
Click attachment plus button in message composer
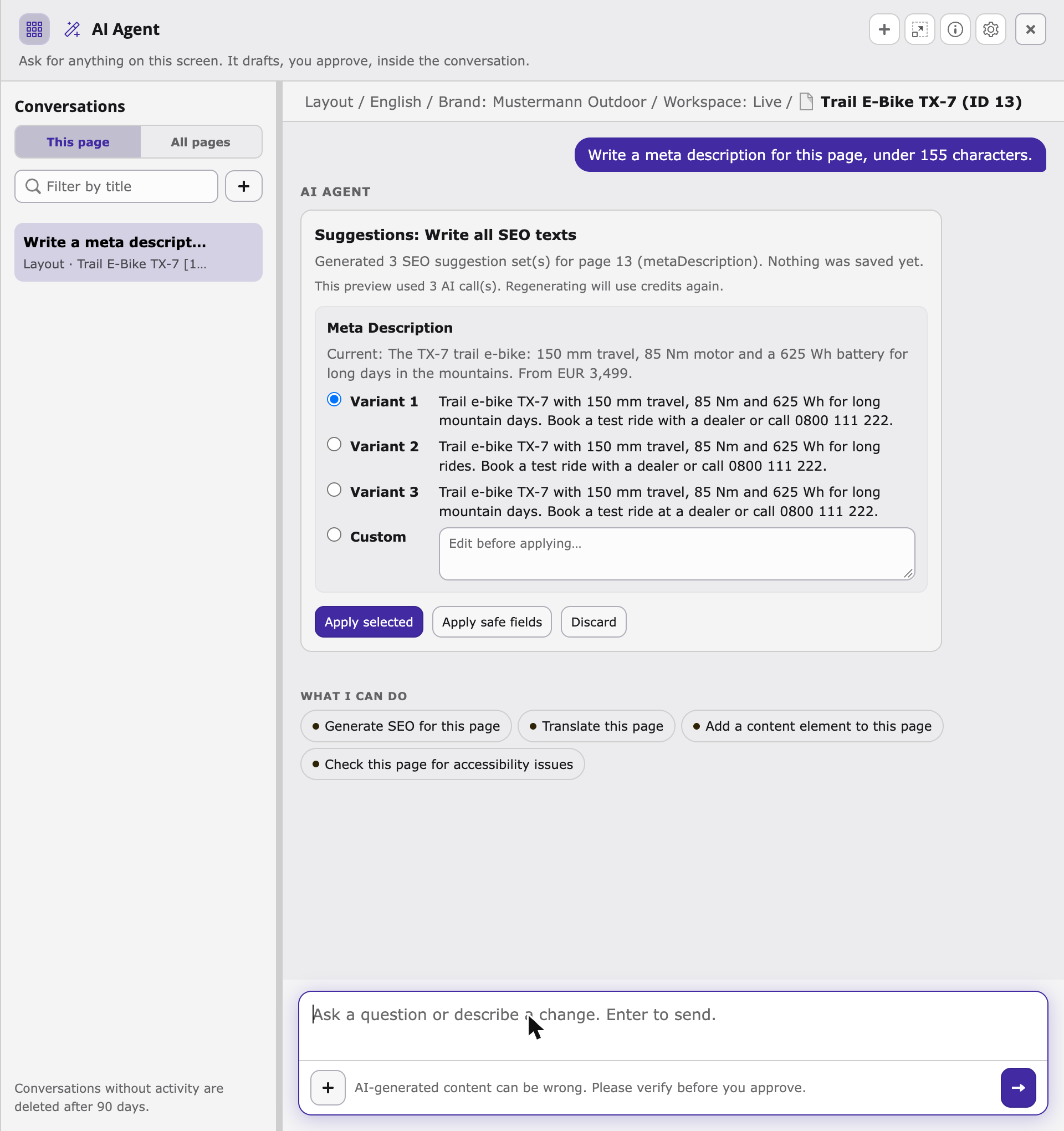(x=327, y=1088)
